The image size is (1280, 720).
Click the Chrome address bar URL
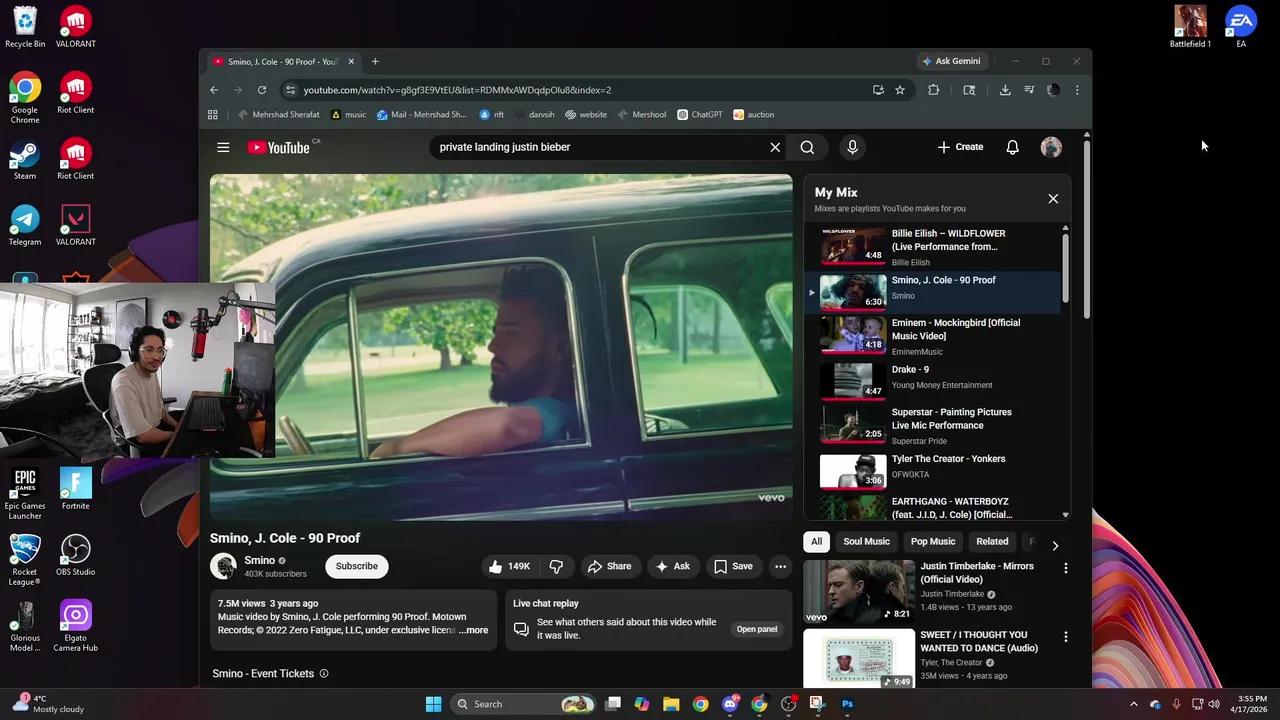click(x=457, y=90)
